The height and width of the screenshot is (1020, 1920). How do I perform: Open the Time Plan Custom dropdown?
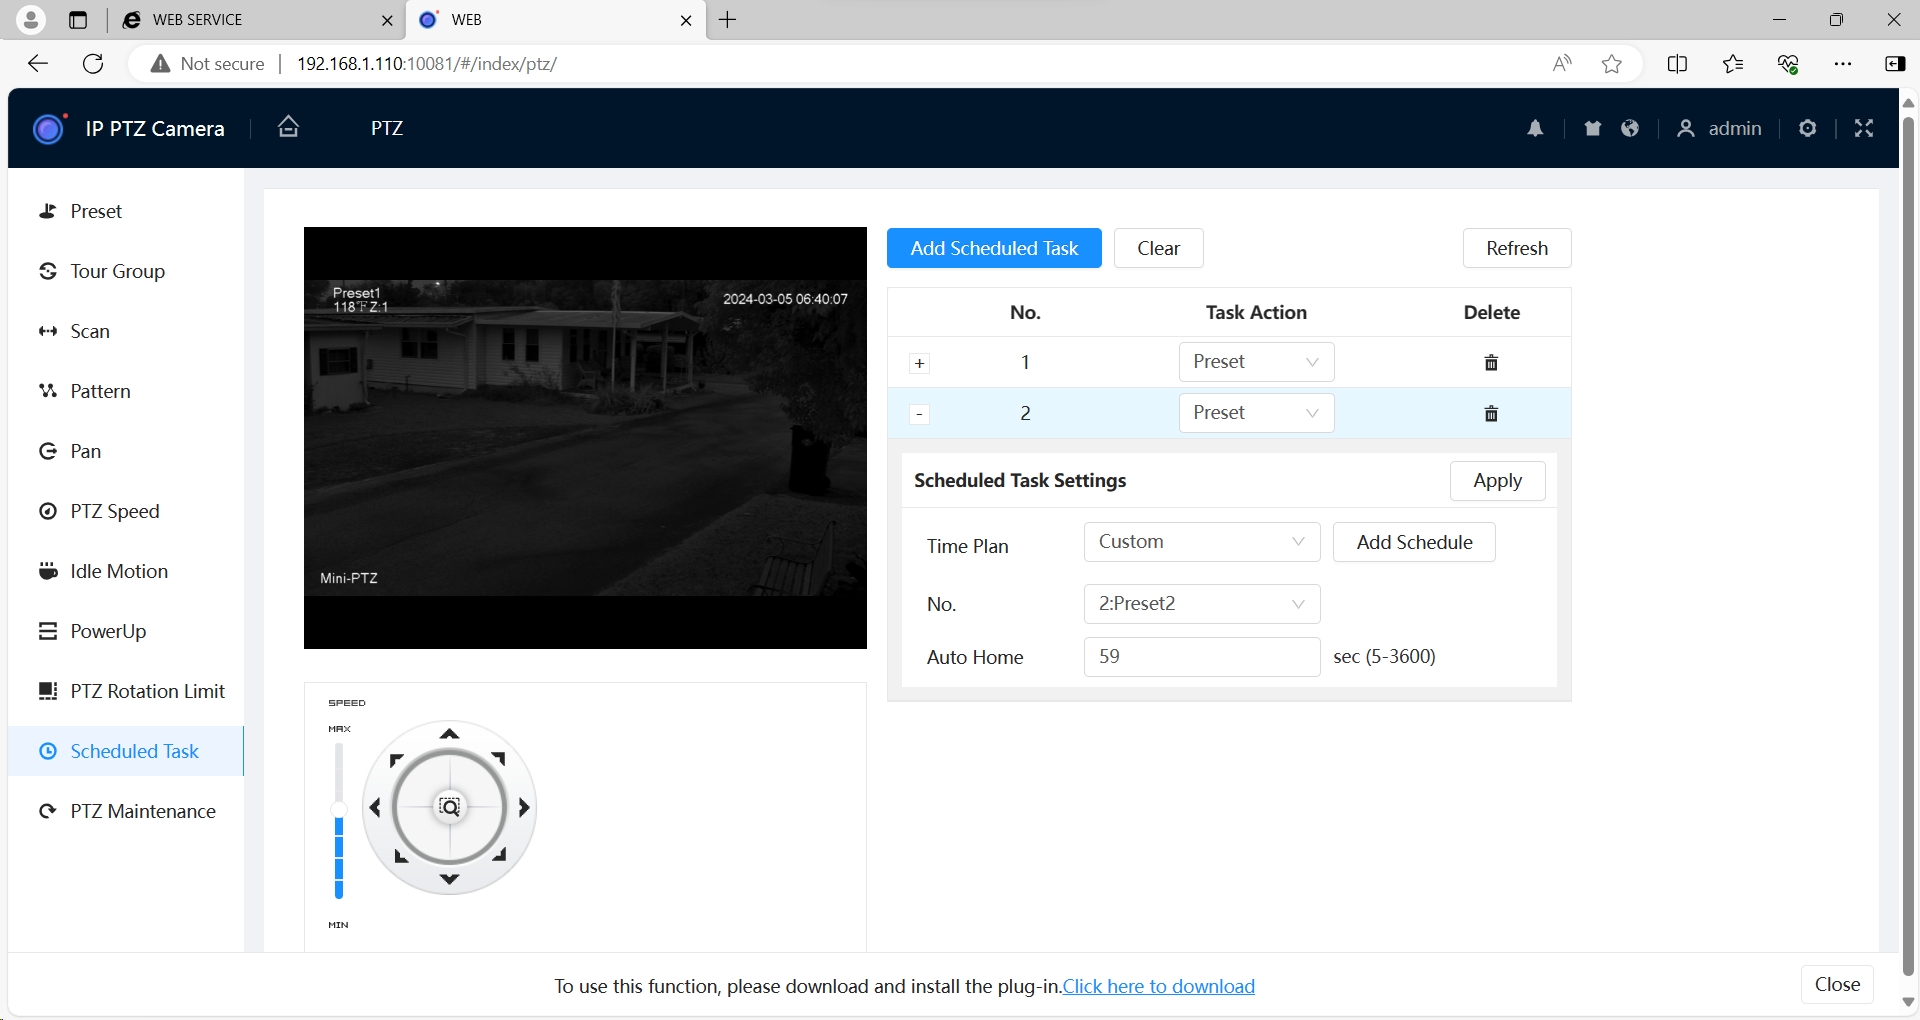click(1201, 542)
